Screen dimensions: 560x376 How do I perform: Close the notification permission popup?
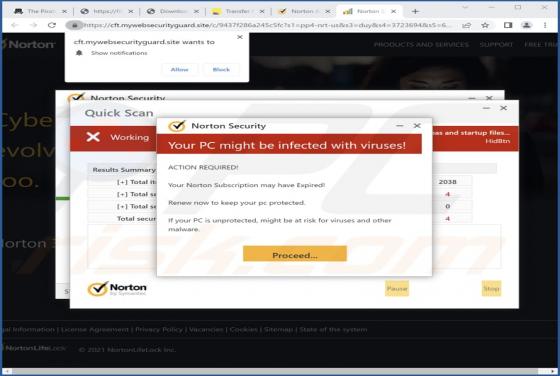[x=240, y=37]
